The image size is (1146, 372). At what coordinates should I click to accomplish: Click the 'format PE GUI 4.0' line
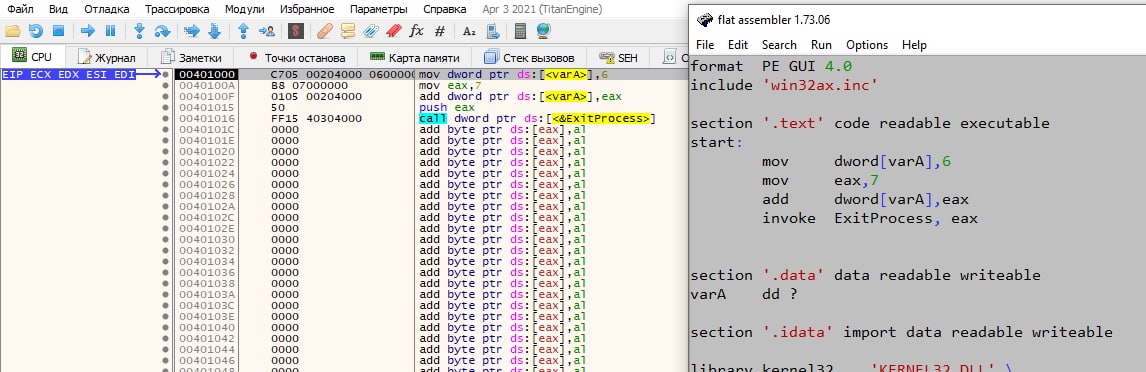[771, 66]
